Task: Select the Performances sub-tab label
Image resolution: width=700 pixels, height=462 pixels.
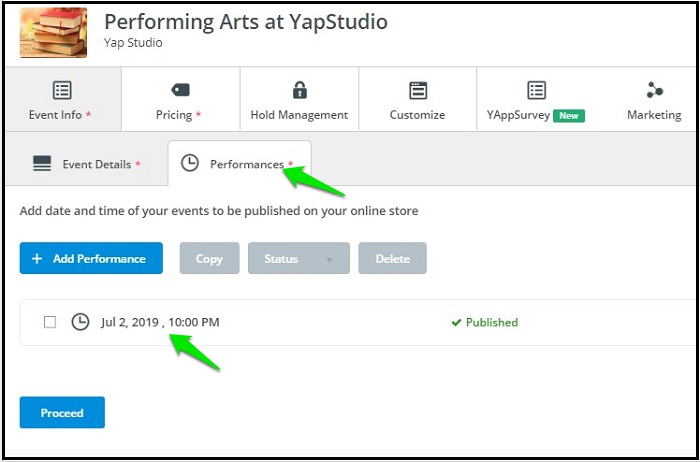Action: 247,164
